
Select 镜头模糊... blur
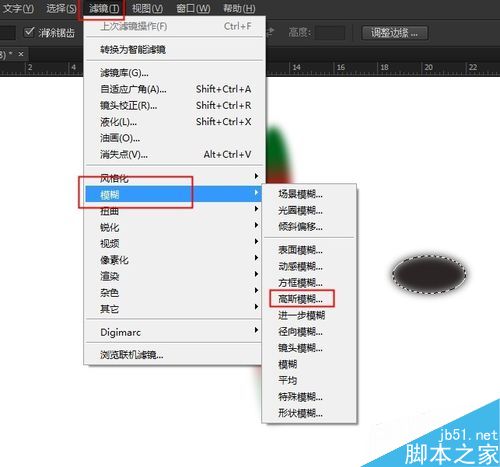pos(309,348)
